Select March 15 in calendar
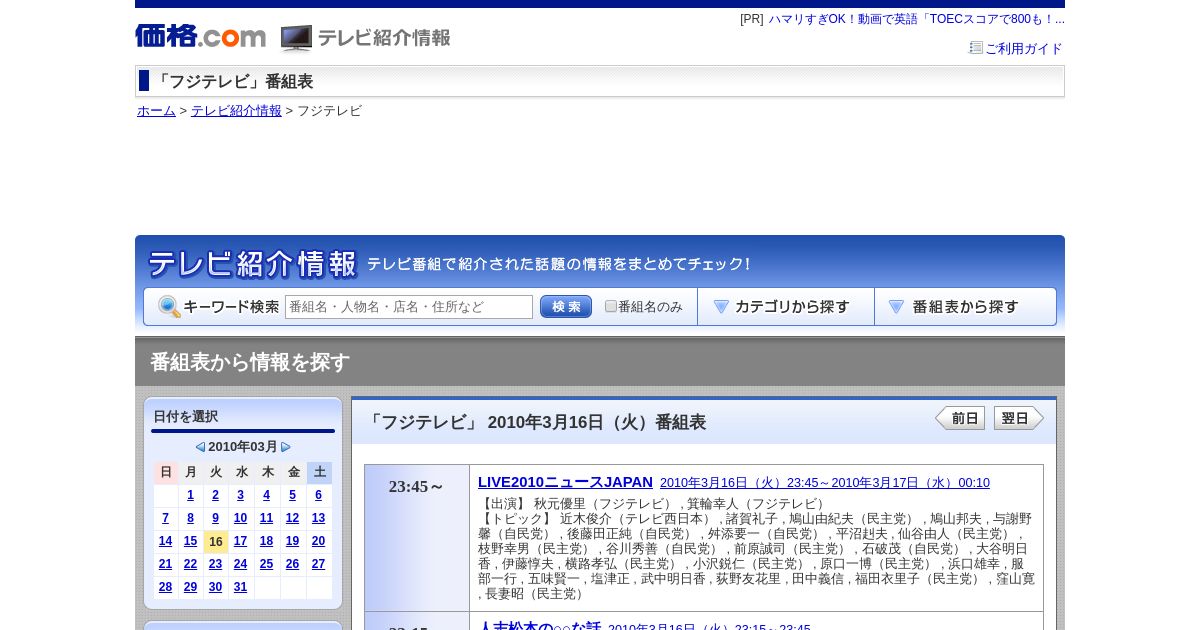 tap(191, 541)
